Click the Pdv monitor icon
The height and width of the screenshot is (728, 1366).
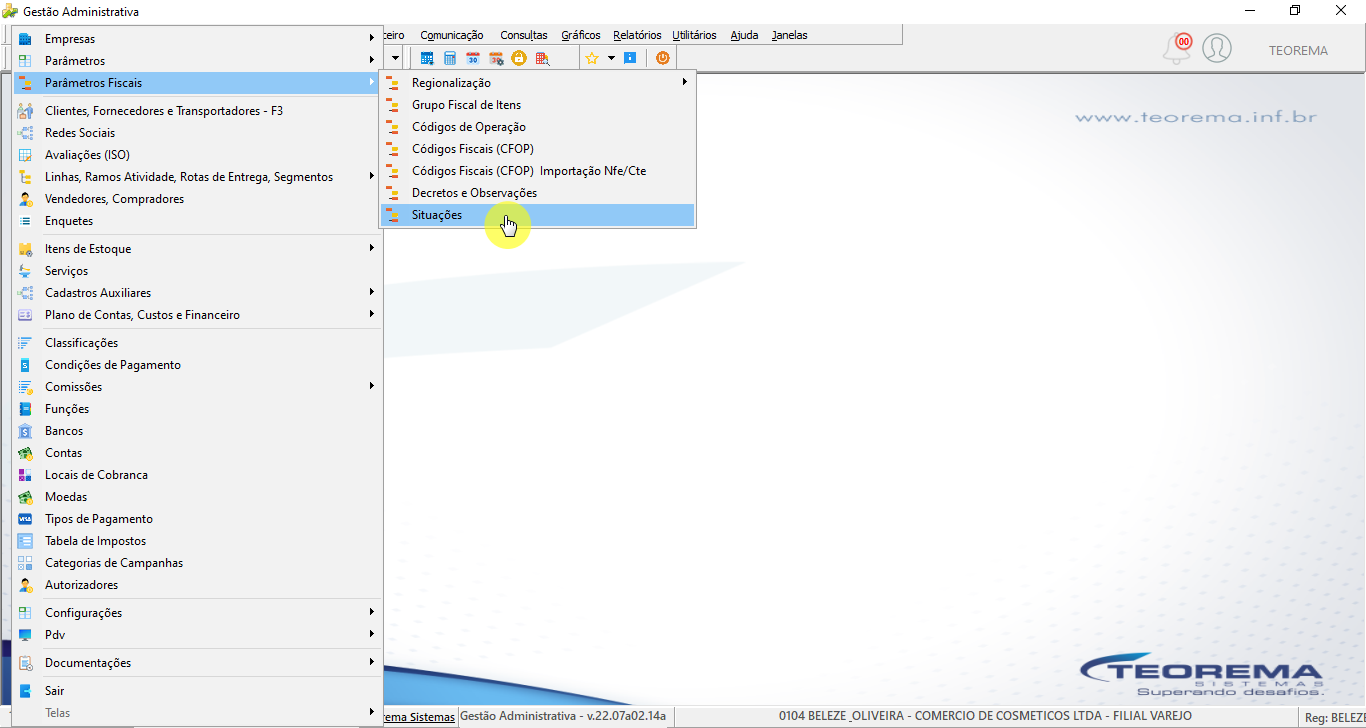pos(25,635)
